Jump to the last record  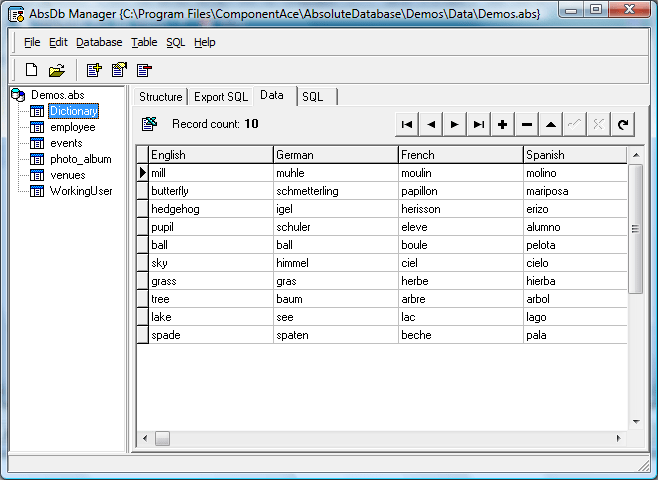tap(479, 124)
